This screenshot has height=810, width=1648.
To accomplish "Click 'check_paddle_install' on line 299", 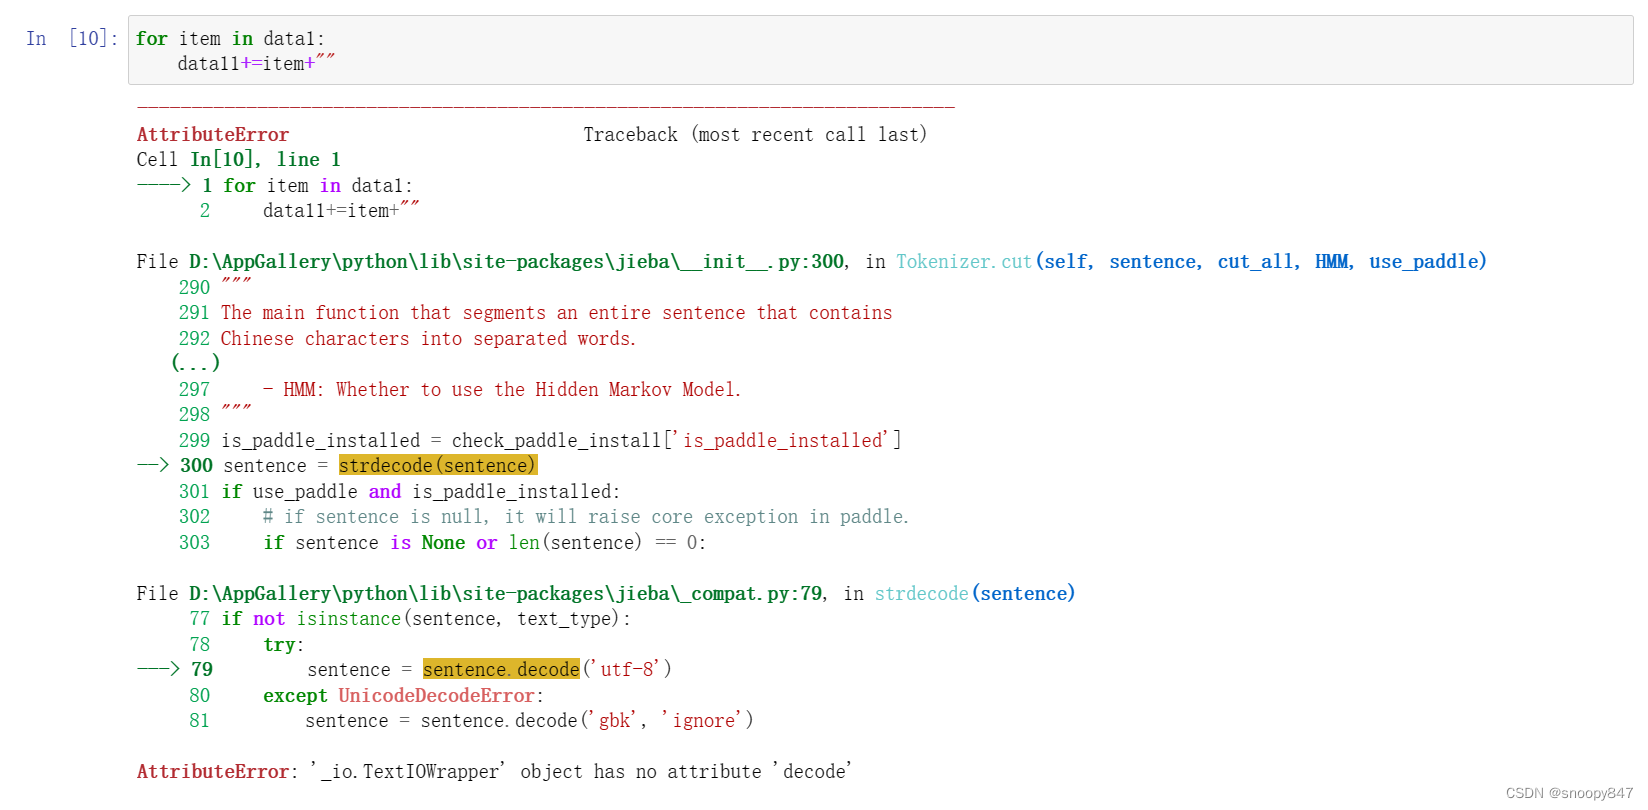I will click(556, 440).
